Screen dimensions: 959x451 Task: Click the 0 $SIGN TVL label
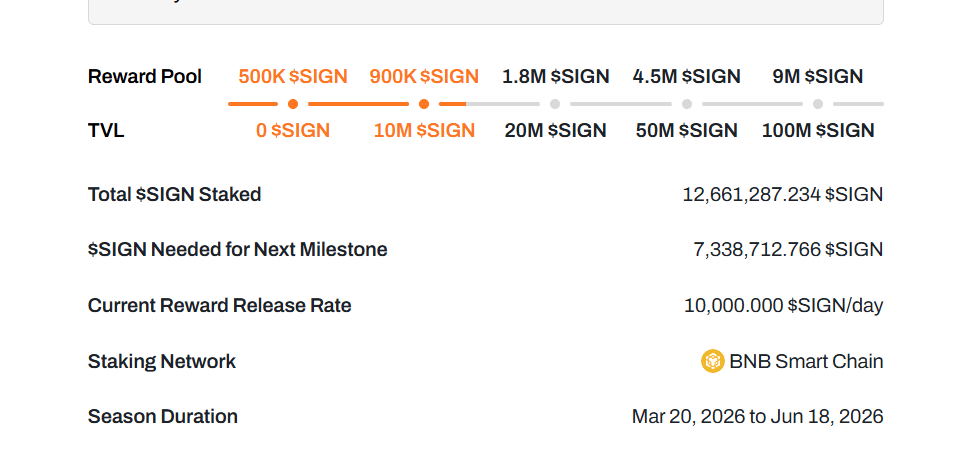point(293,130)
